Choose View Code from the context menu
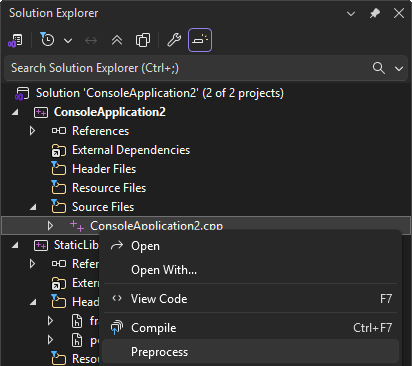The height and width of the screenshot is (366, 412). click(251, 299)
